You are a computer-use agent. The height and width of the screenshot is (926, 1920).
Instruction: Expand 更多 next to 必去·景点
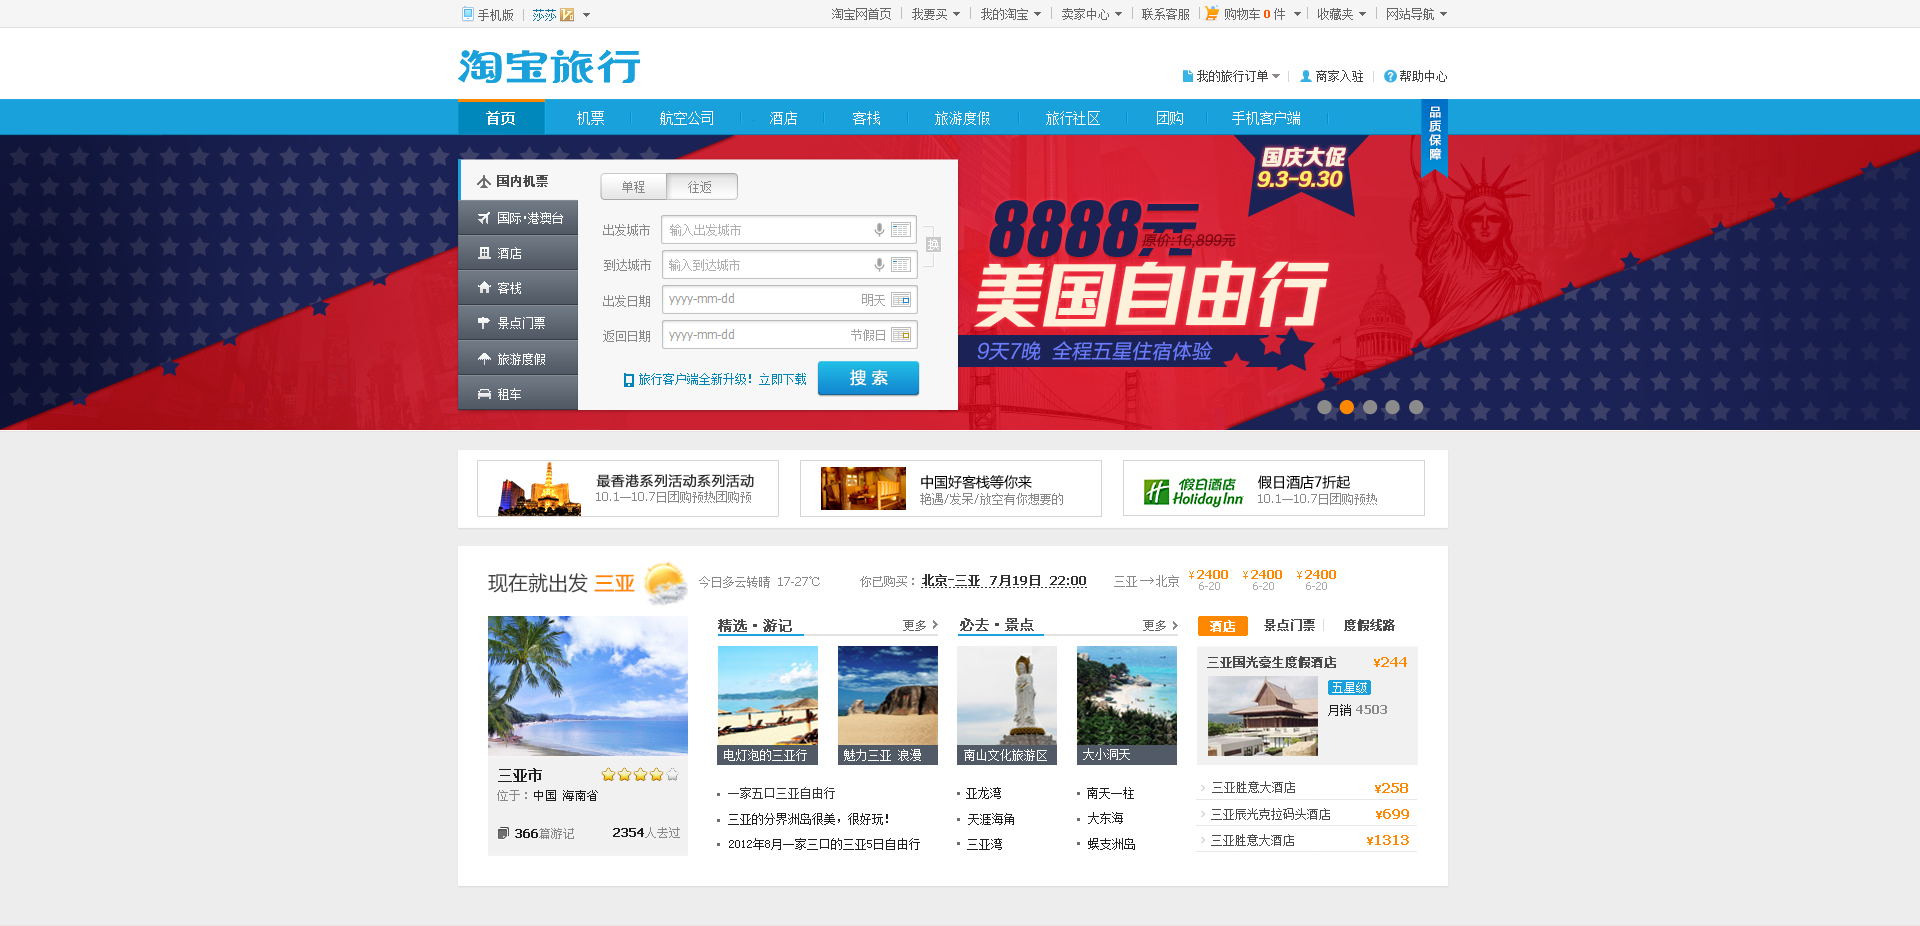(x=1160, y=625)
